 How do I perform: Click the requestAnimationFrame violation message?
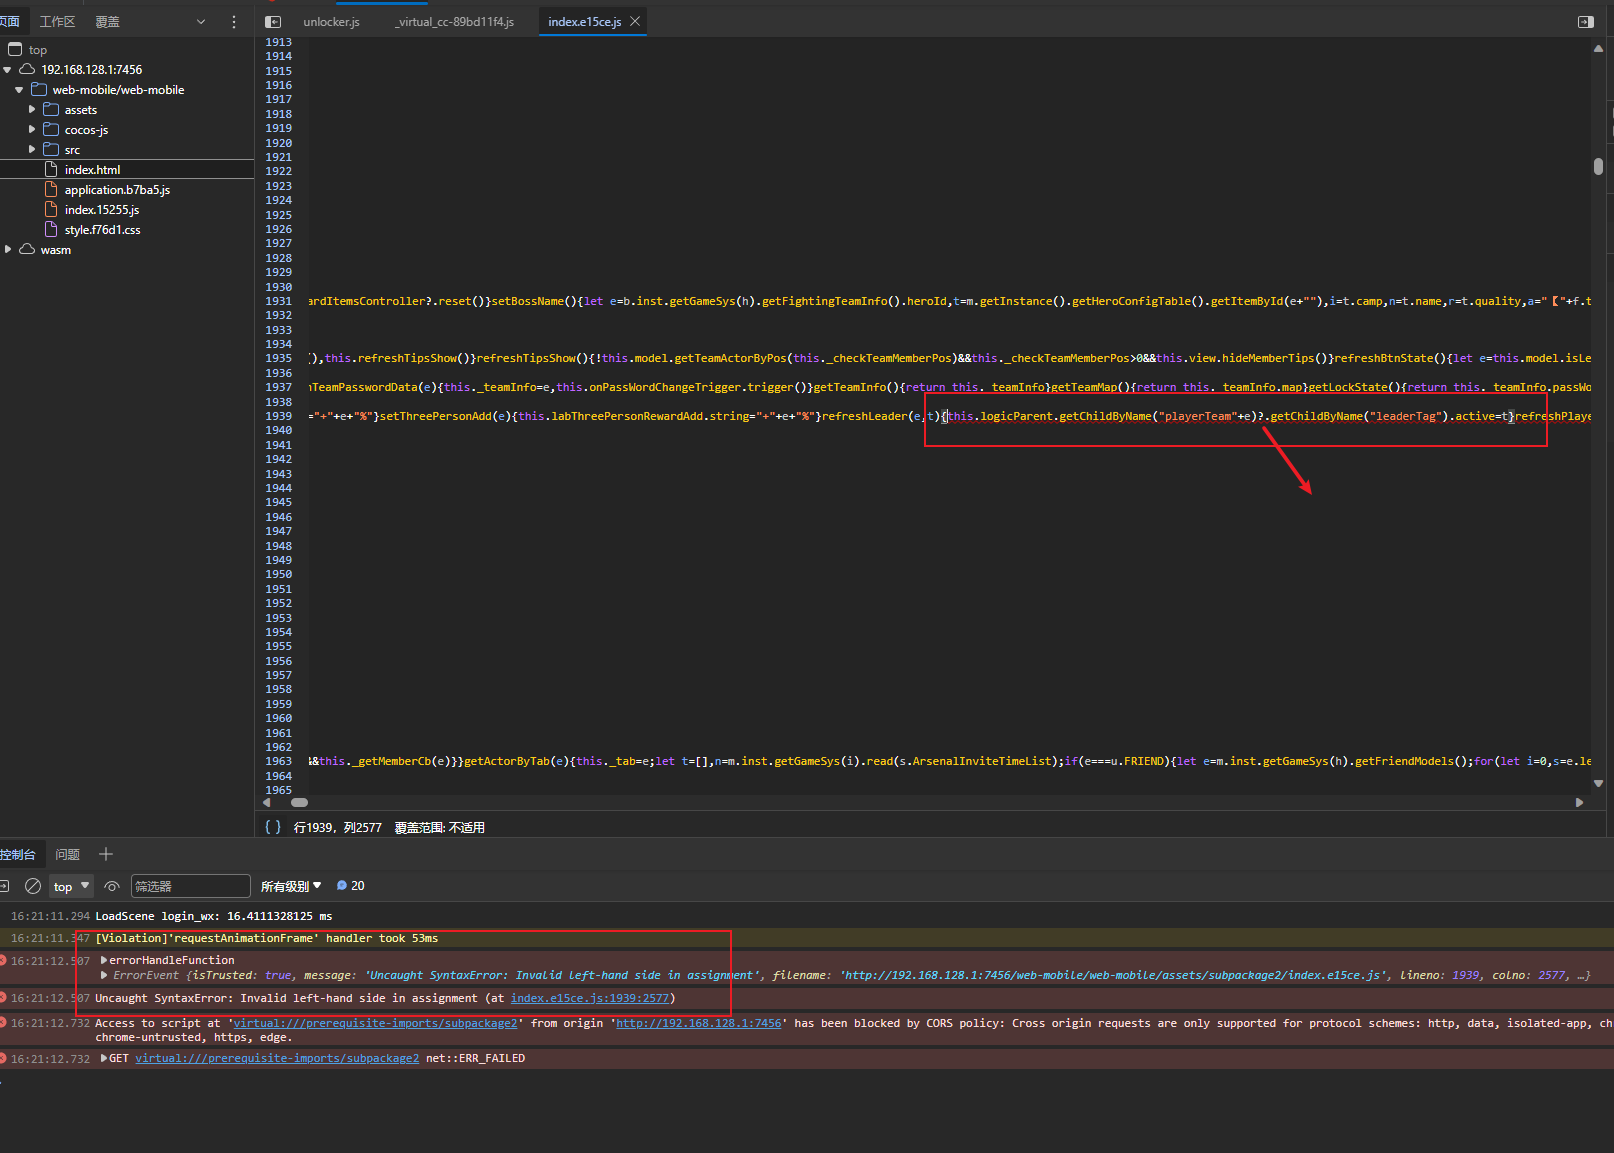coord(266,938)
